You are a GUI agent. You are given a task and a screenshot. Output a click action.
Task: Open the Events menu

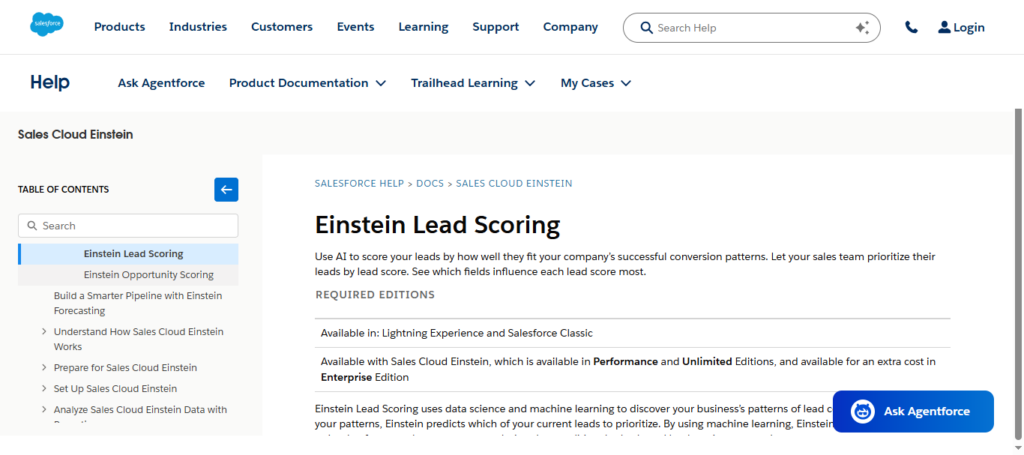(x=356, y=27)
